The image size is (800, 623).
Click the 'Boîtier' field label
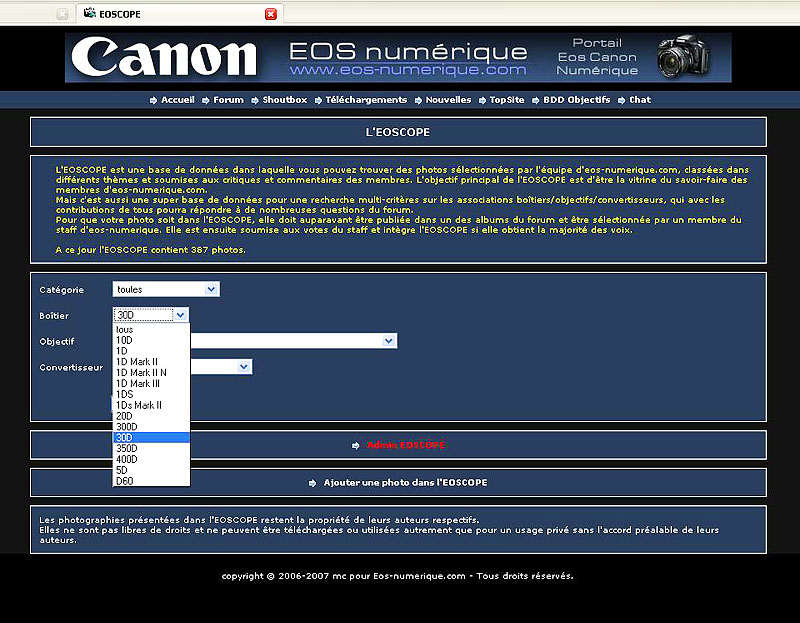click(x=54, y=316)
